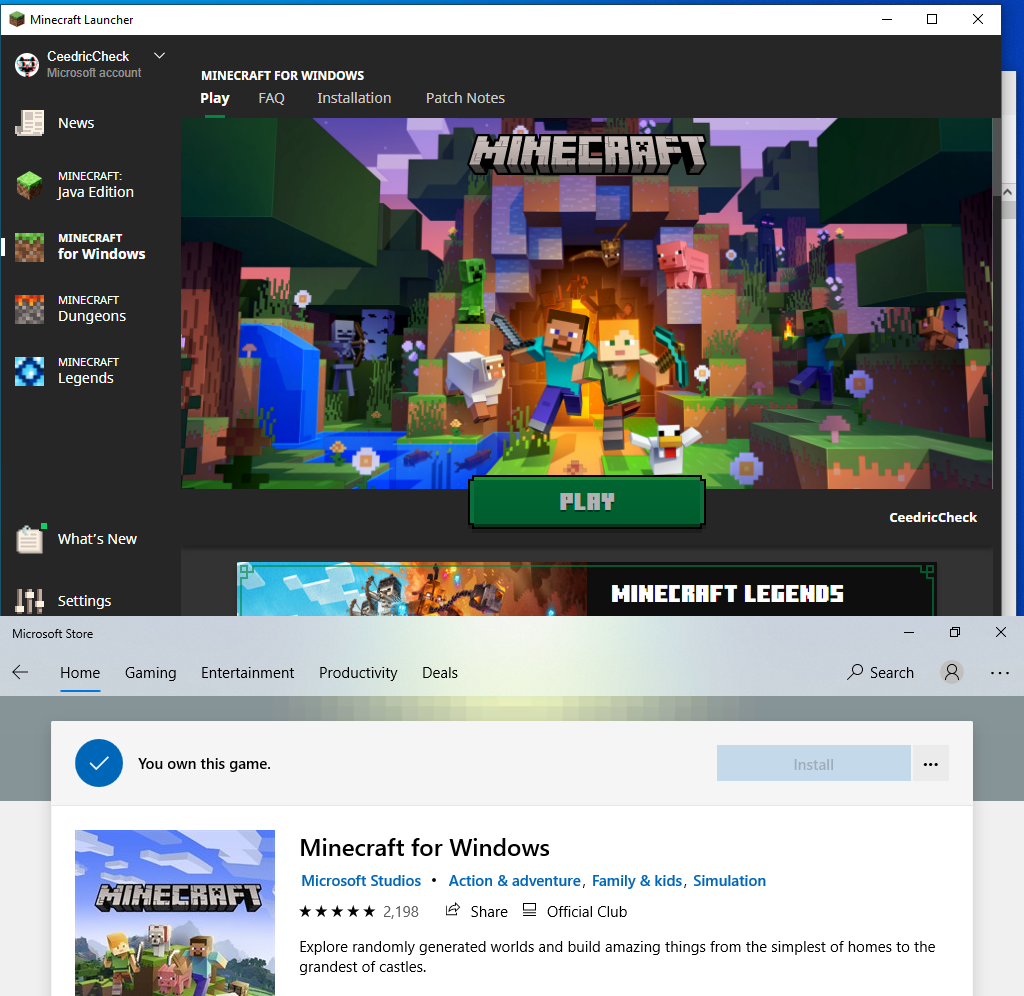Open the Store Gaming tab
Viewport: 1024px width, 996px height.
coord(151,673)
